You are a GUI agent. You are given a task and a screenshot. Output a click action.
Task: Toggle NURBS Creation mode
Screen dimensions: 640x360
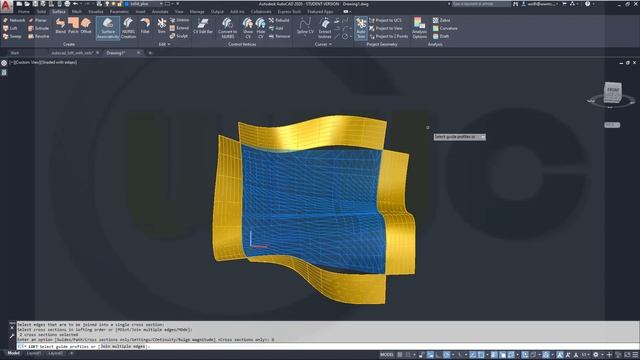point(128,28)
